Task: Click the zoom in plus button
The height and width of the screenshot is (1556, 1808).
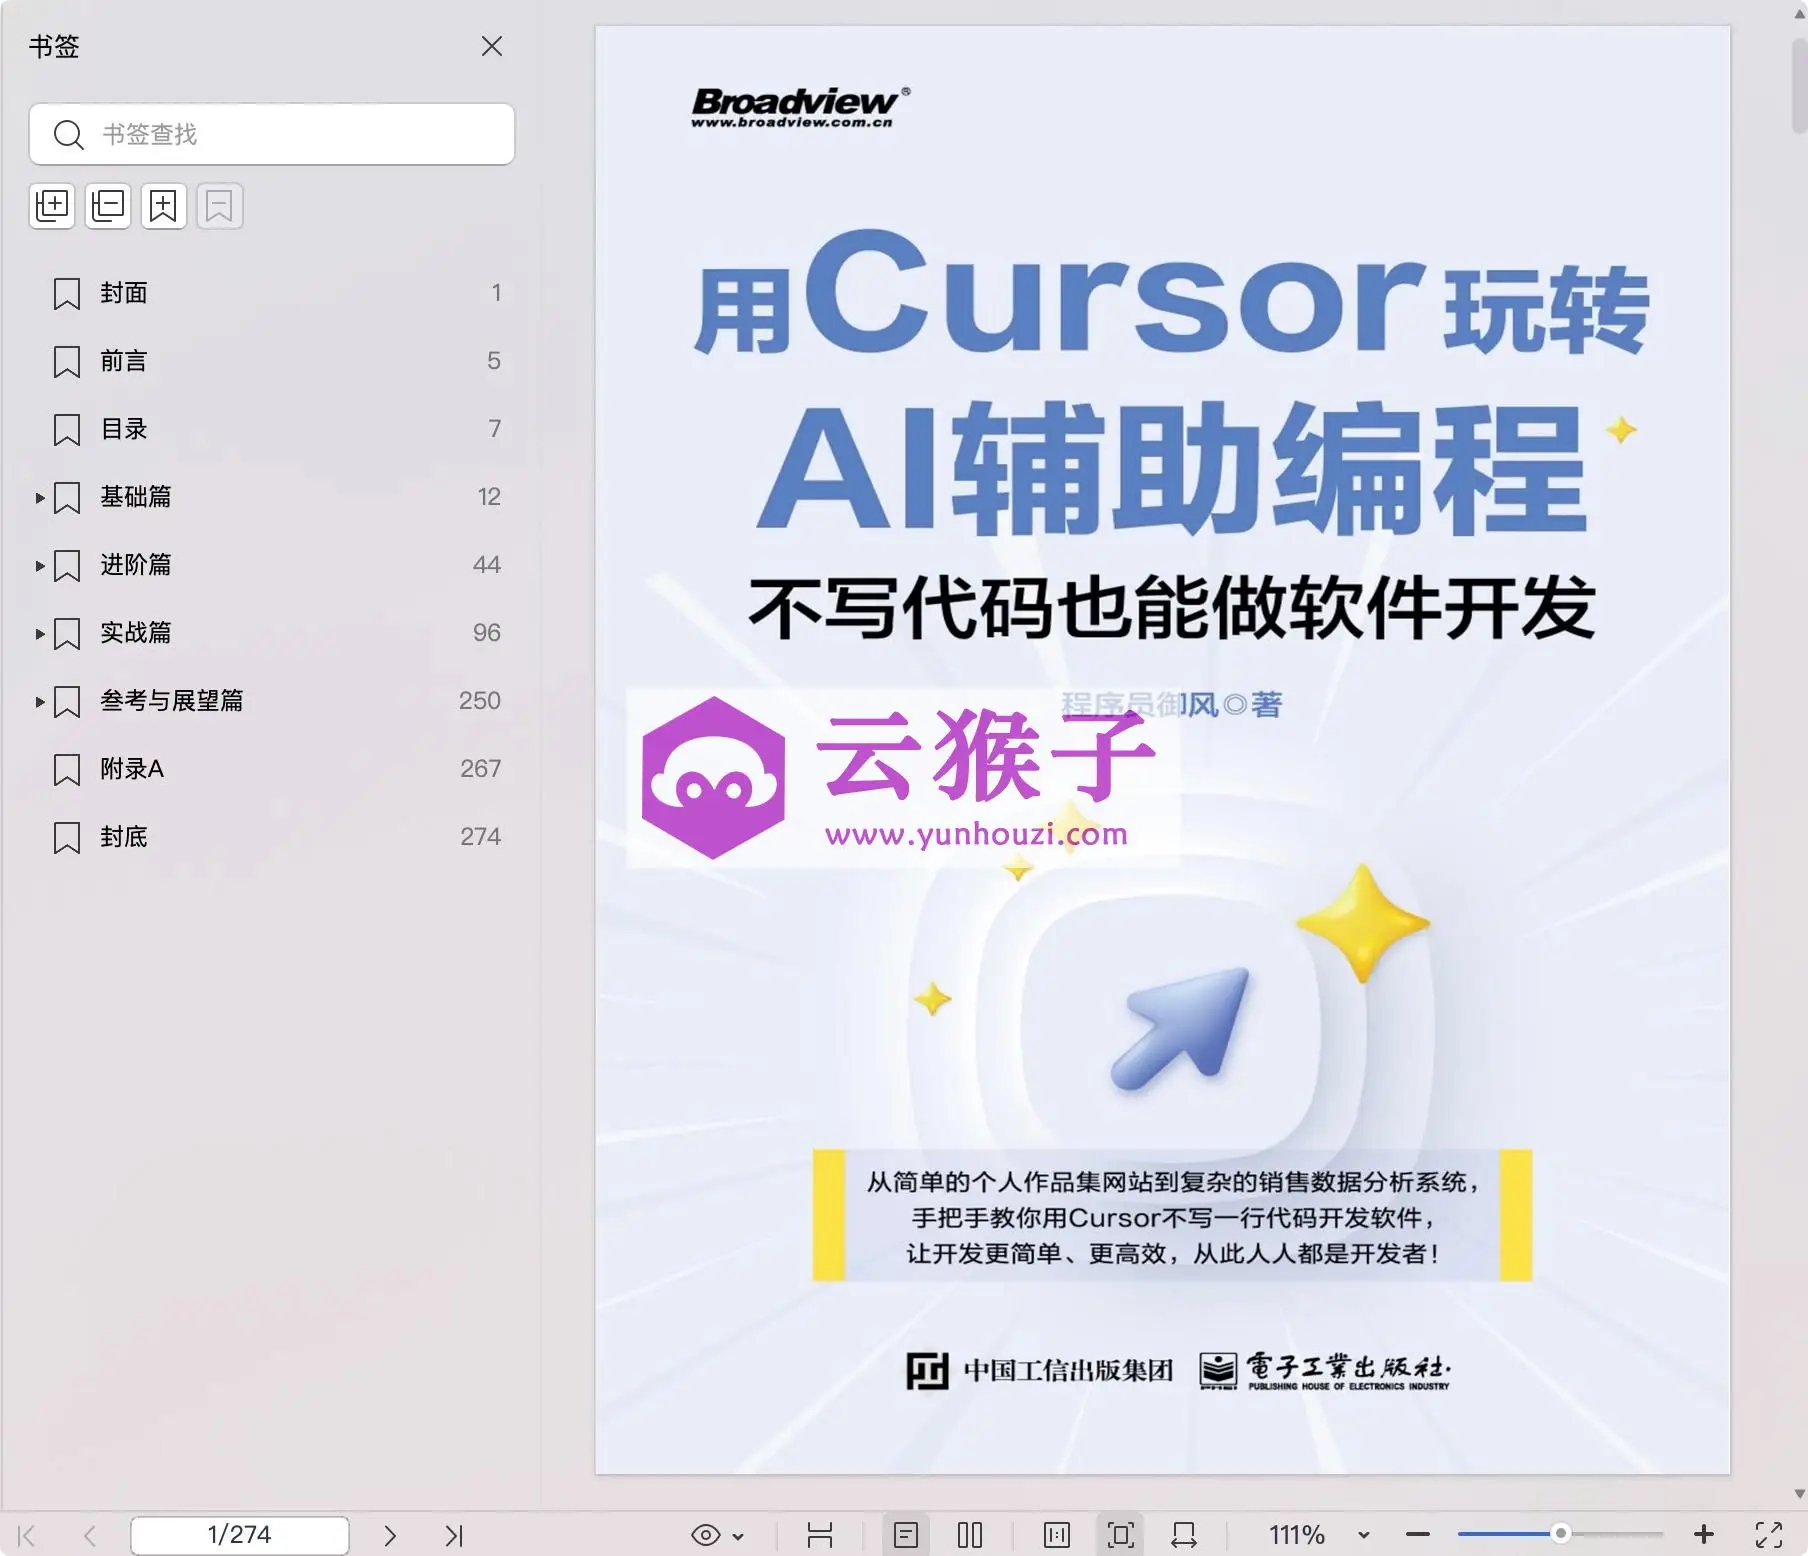Action: pyautogui.click(x=1704, y=1535)
